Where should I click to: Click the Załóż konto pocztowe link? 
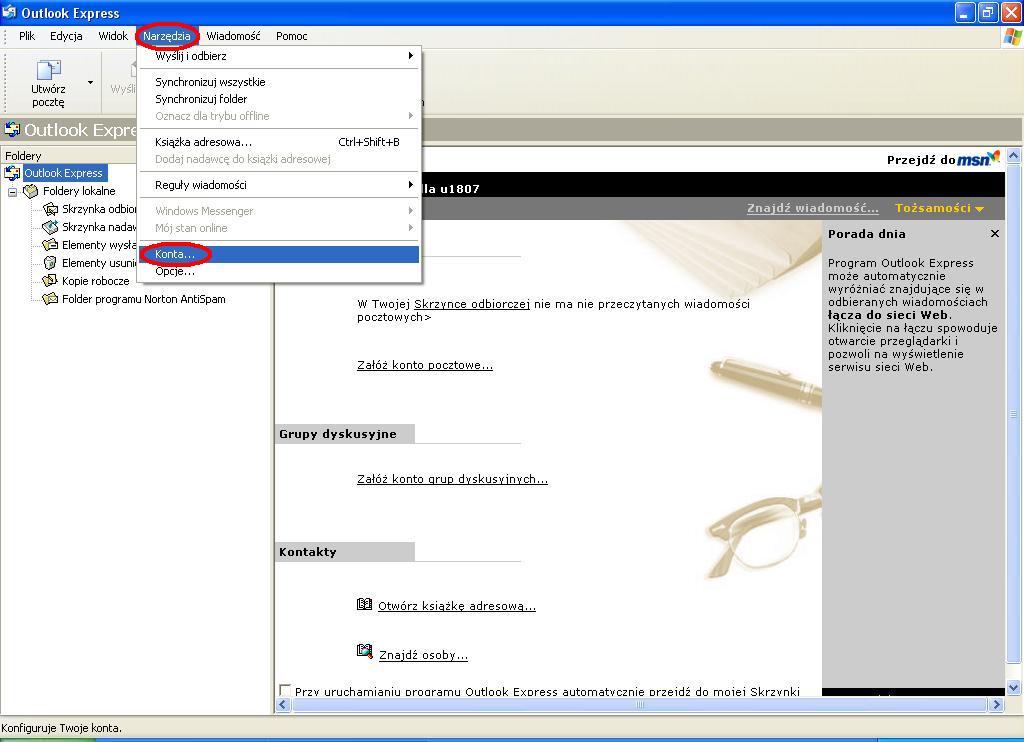[424, 365]
